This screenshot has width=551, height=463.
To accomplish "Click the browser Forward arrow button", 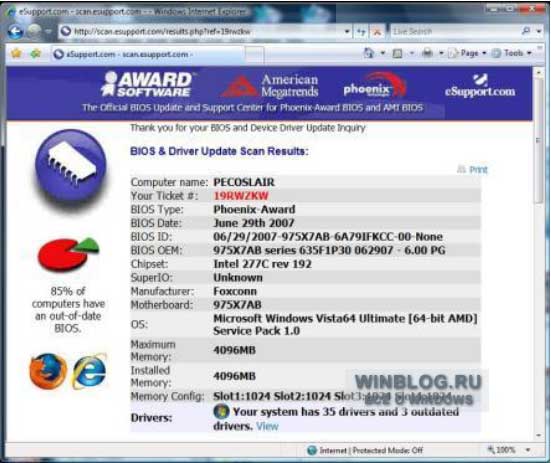I will point(34,32).
